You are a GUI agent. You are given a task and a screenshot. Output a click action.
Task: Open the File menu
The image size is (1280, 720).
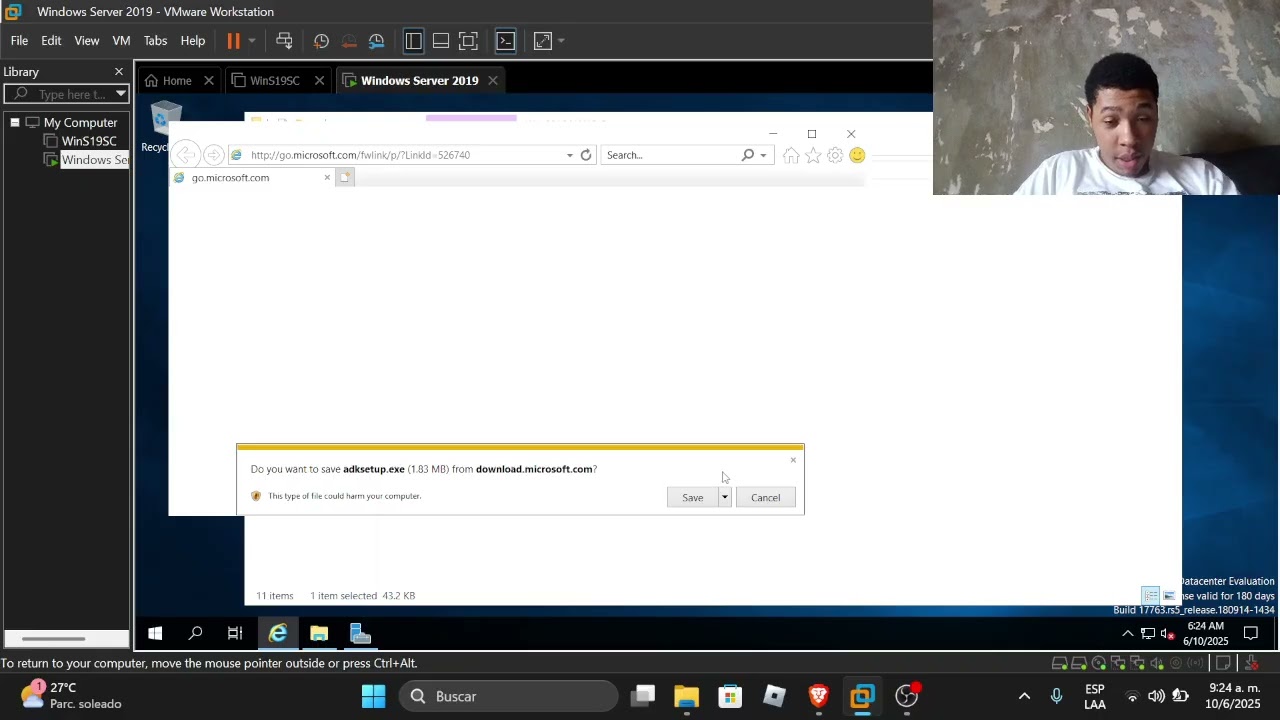[x=19, y=41]
